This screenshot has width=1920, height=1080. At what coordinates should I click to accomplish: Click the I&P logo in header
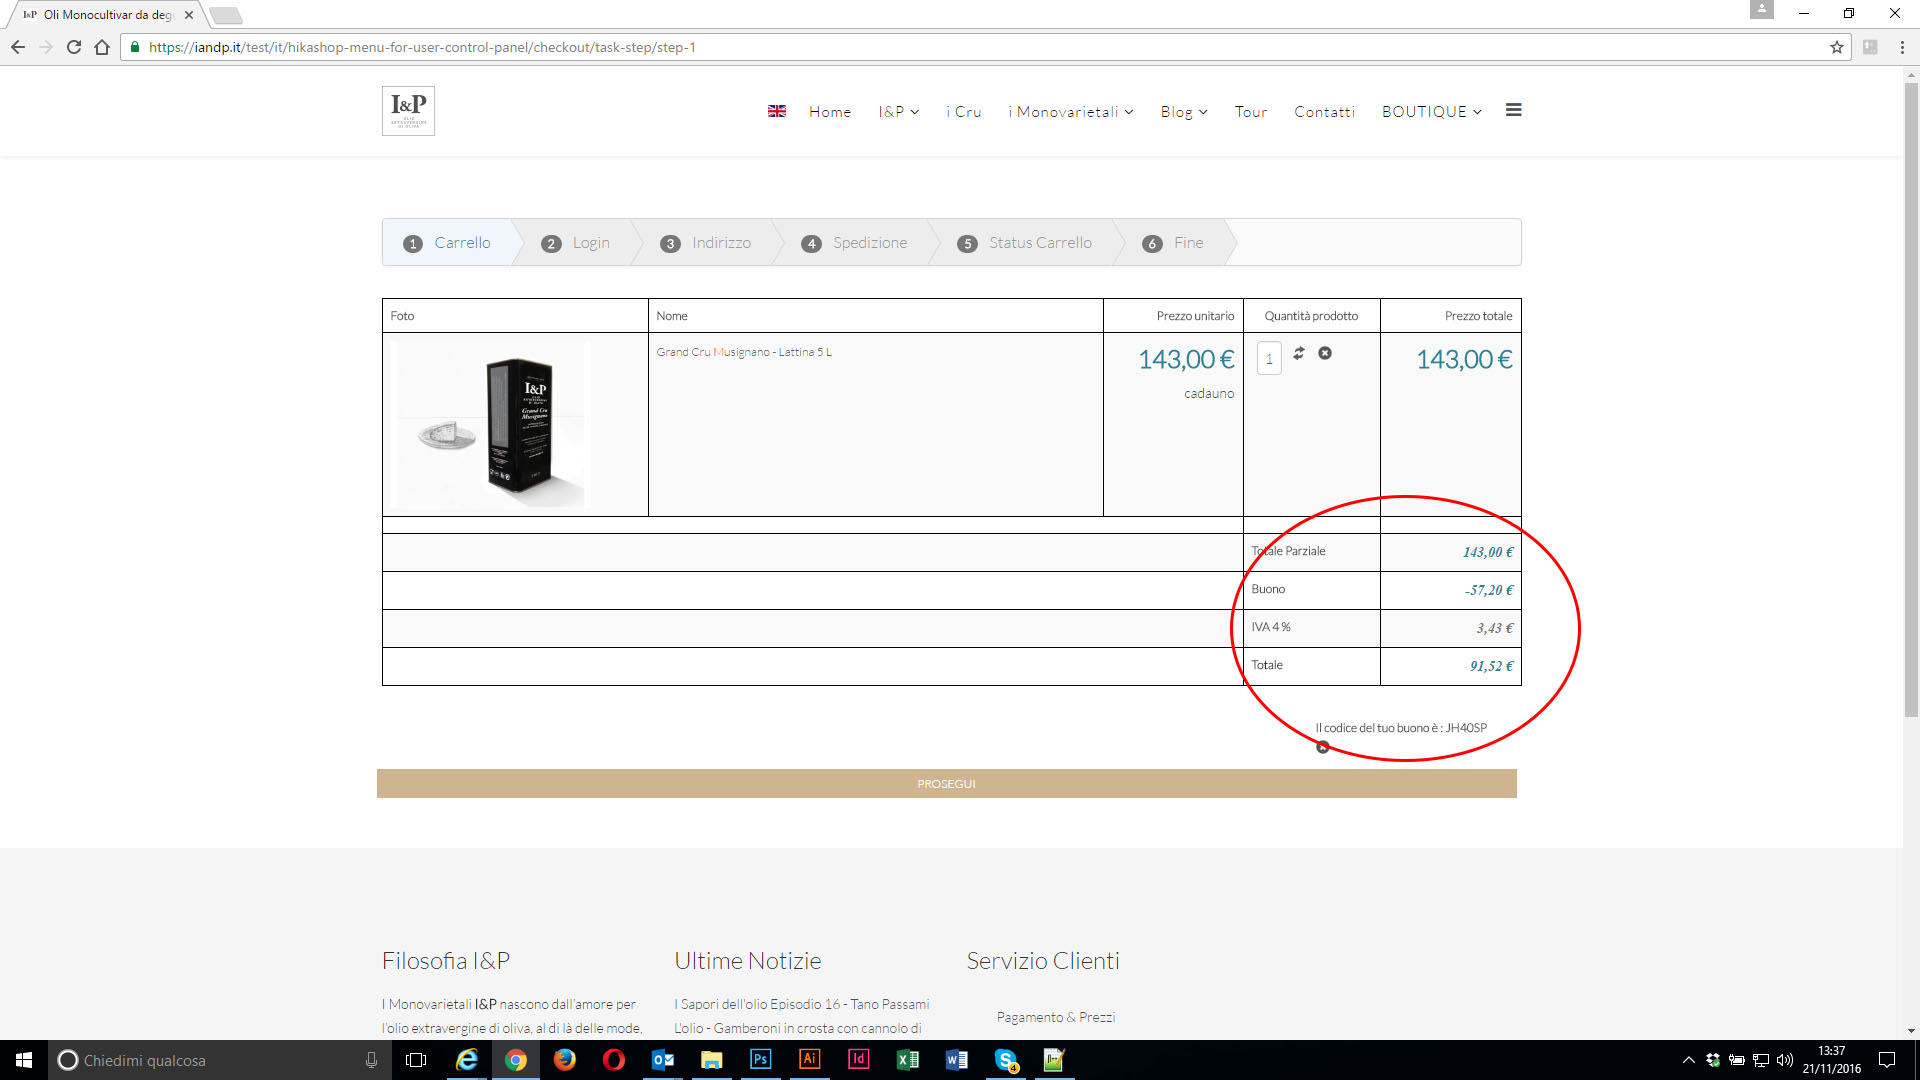pyautogui.click(x=408, y=110)
